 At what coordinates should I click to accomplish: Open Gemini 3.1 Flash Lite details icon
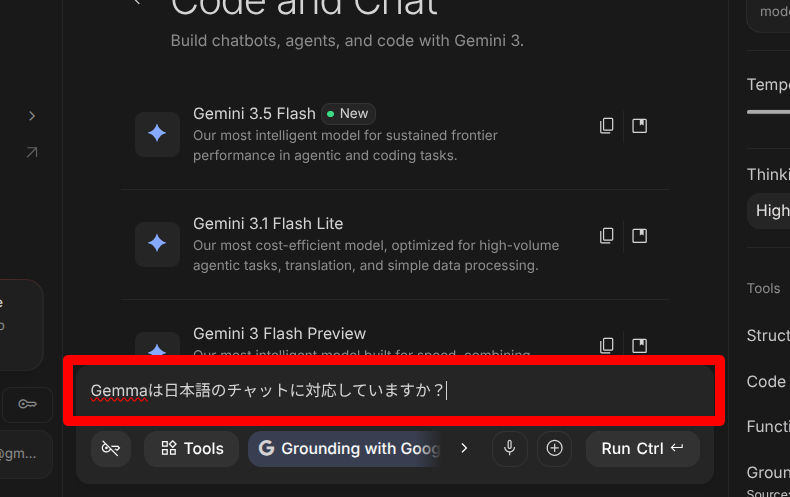(x=639, y=235)
